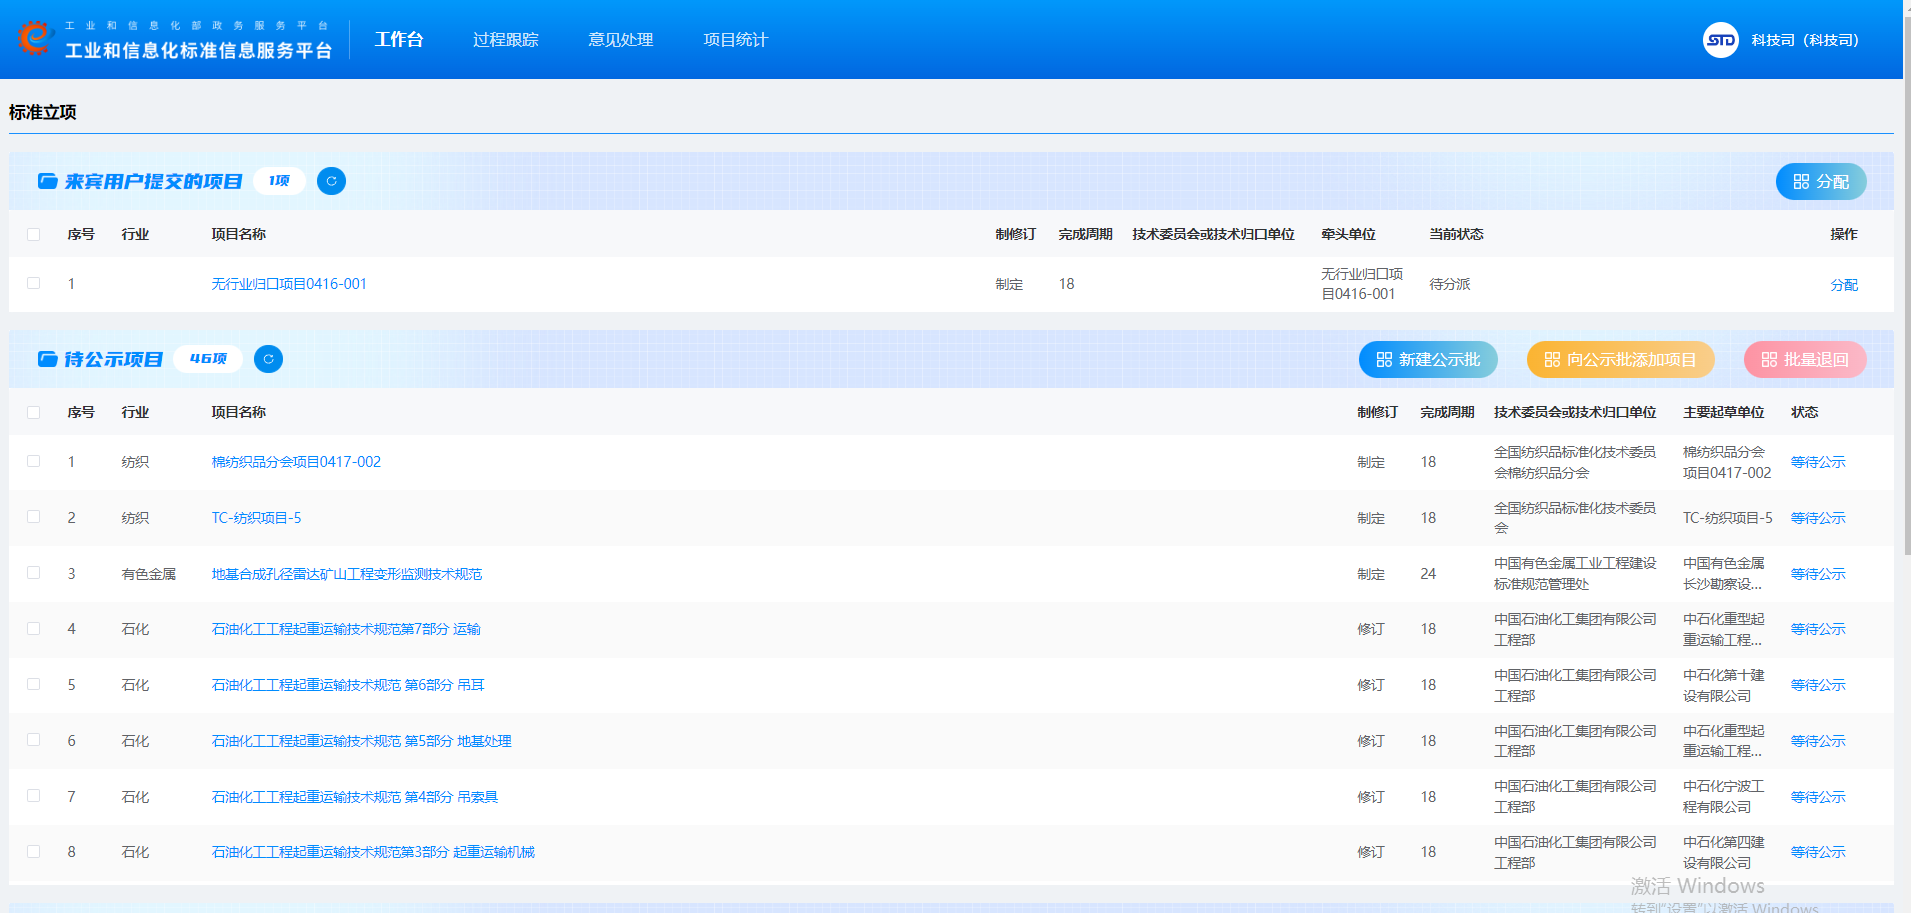Open the 工作台 tab
Viewport: 1911px width, 913px height.
point(399,40)
